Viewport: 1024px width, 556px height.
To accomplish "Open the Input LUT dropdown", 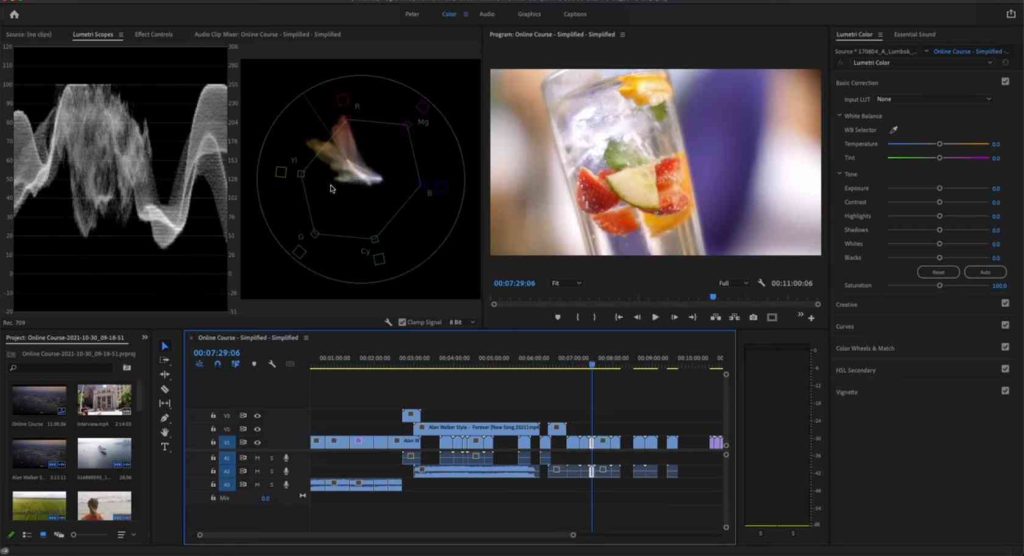I will 934,99.
